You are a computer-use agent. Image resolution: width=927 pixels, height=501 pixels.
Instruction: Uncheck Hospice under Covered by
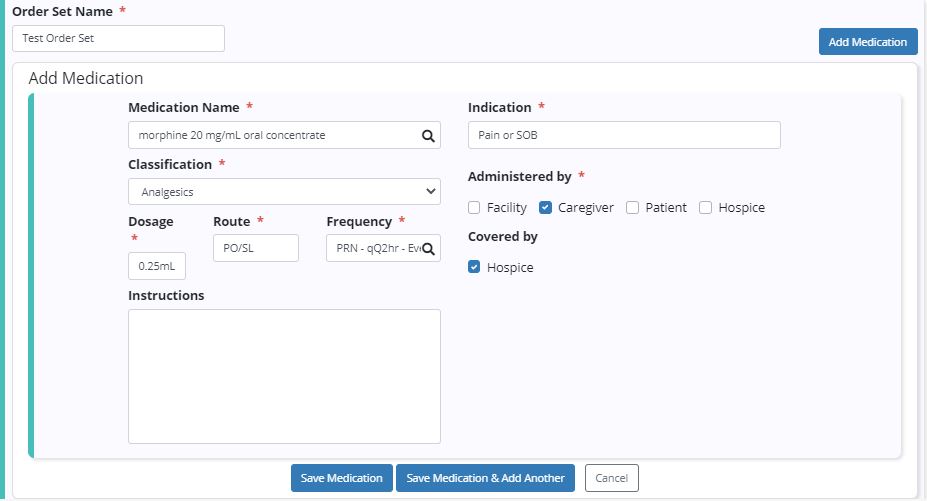point(474,268)
